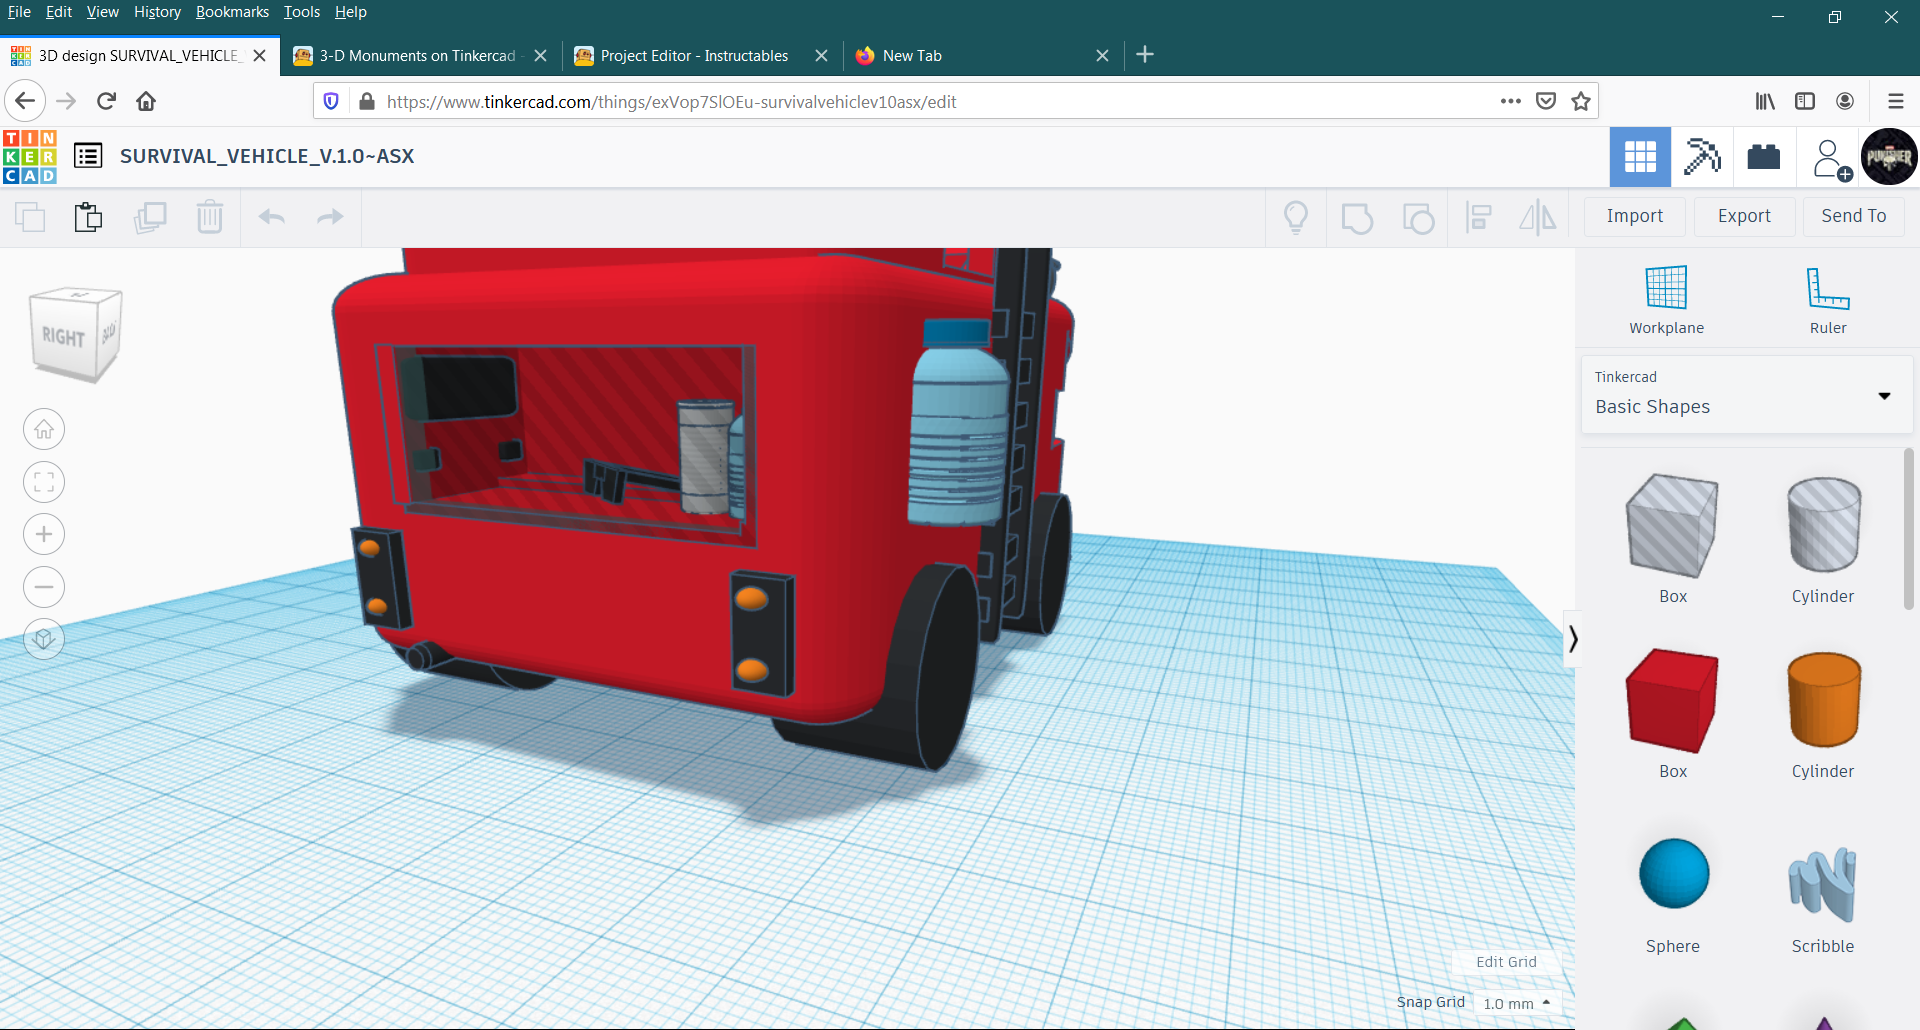Switch to the Project Editor - Instructables tab
Screen dimensions: 1920x1030
click(696, 55)
